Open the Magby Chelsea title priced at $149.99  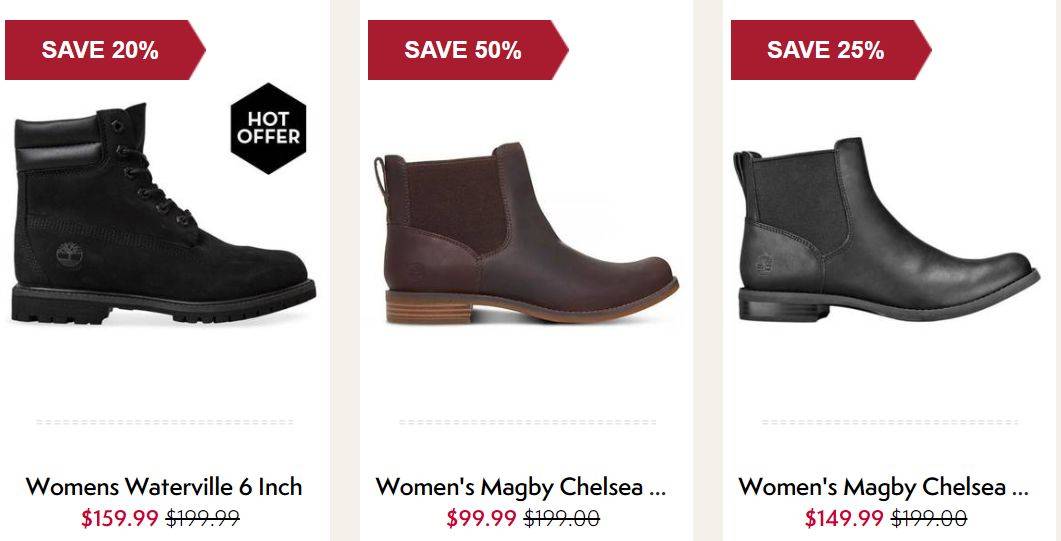[883, 487]
